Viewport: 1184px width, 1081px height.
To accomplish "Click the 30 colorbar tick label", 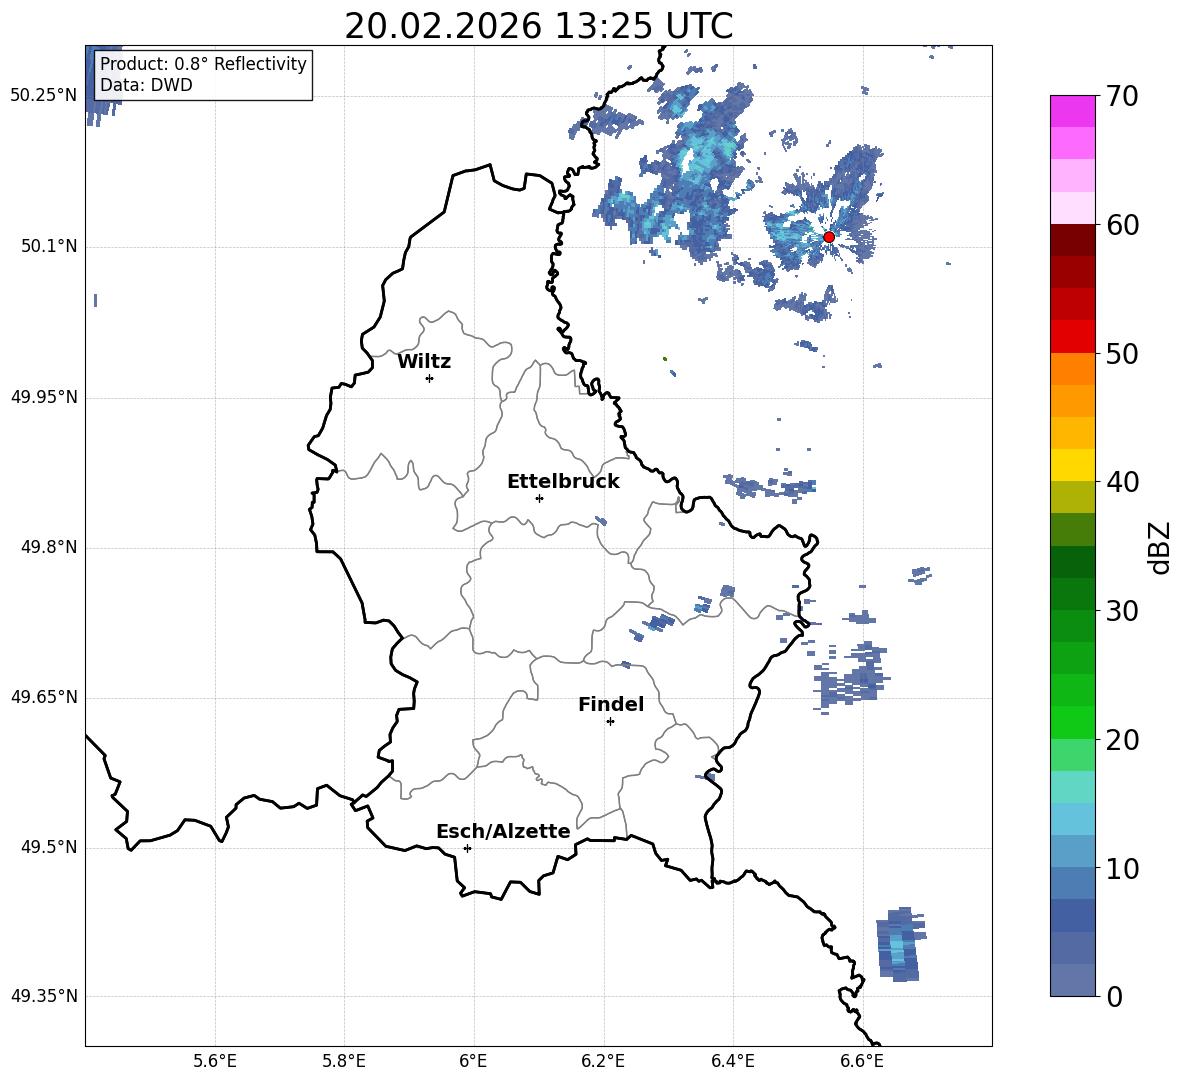I will coord(1122,611).
